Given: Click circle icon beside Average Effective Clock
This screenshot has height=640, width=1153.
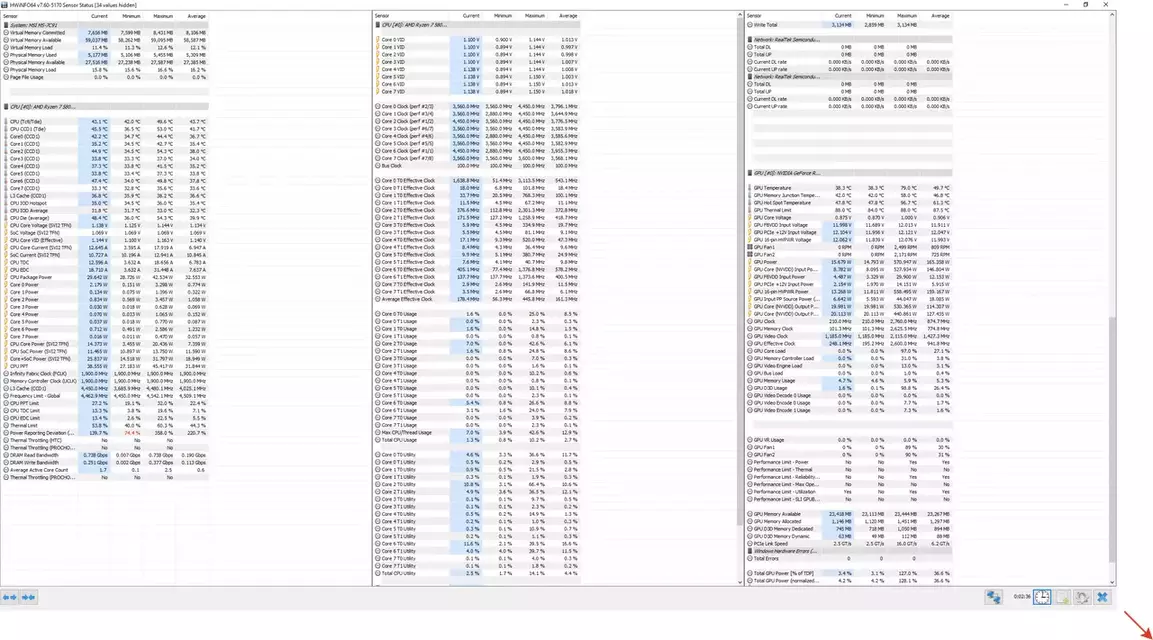Looking at the screenshot, I should coord(378,299).
